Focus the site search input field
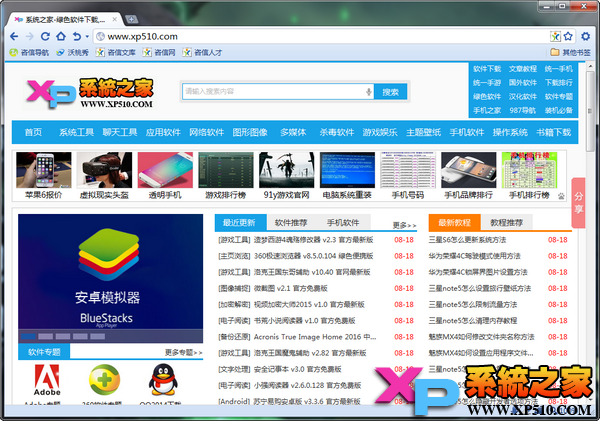 tap(278, 92)
